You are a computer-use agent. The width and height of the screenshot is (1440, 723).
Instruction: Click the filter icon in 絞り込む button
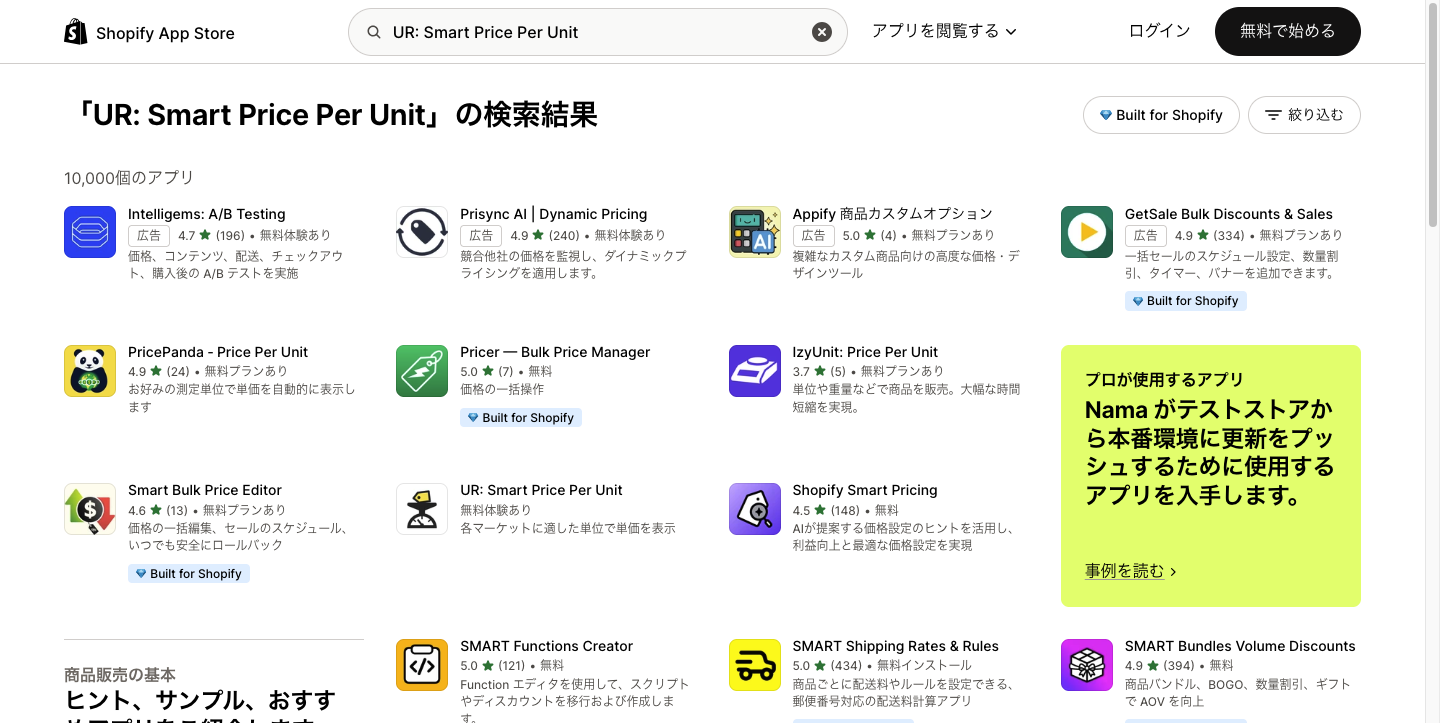click(x=1273, y=115)
